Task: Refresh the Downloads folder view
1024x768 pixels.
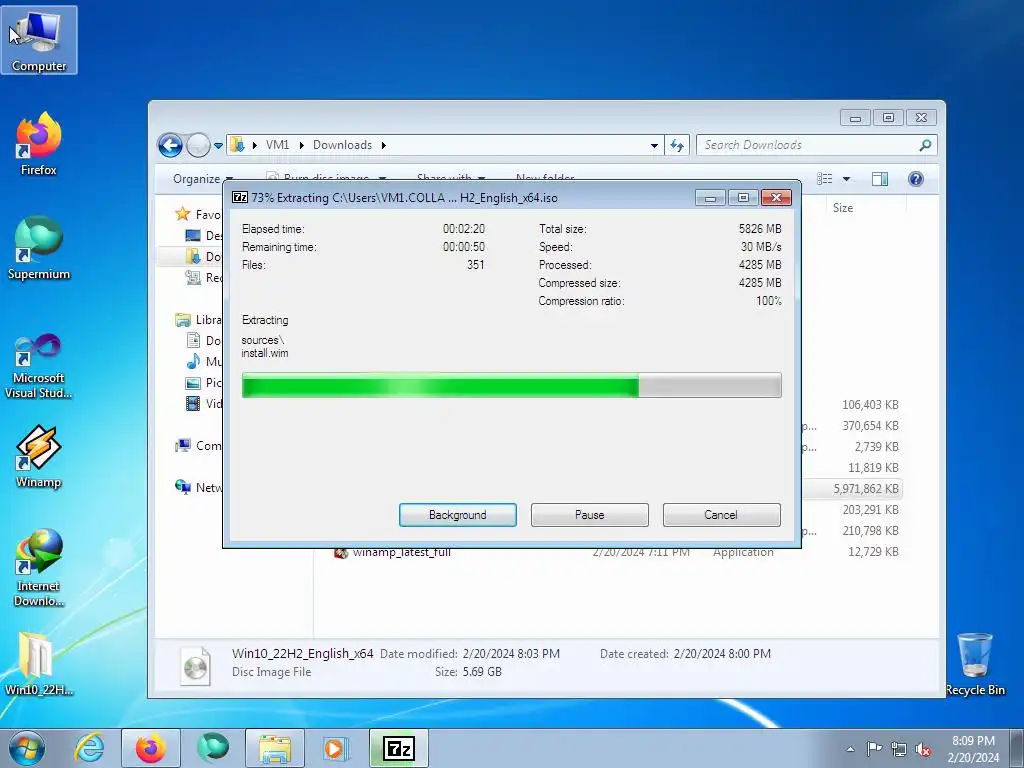Action: tap(677, 145)
